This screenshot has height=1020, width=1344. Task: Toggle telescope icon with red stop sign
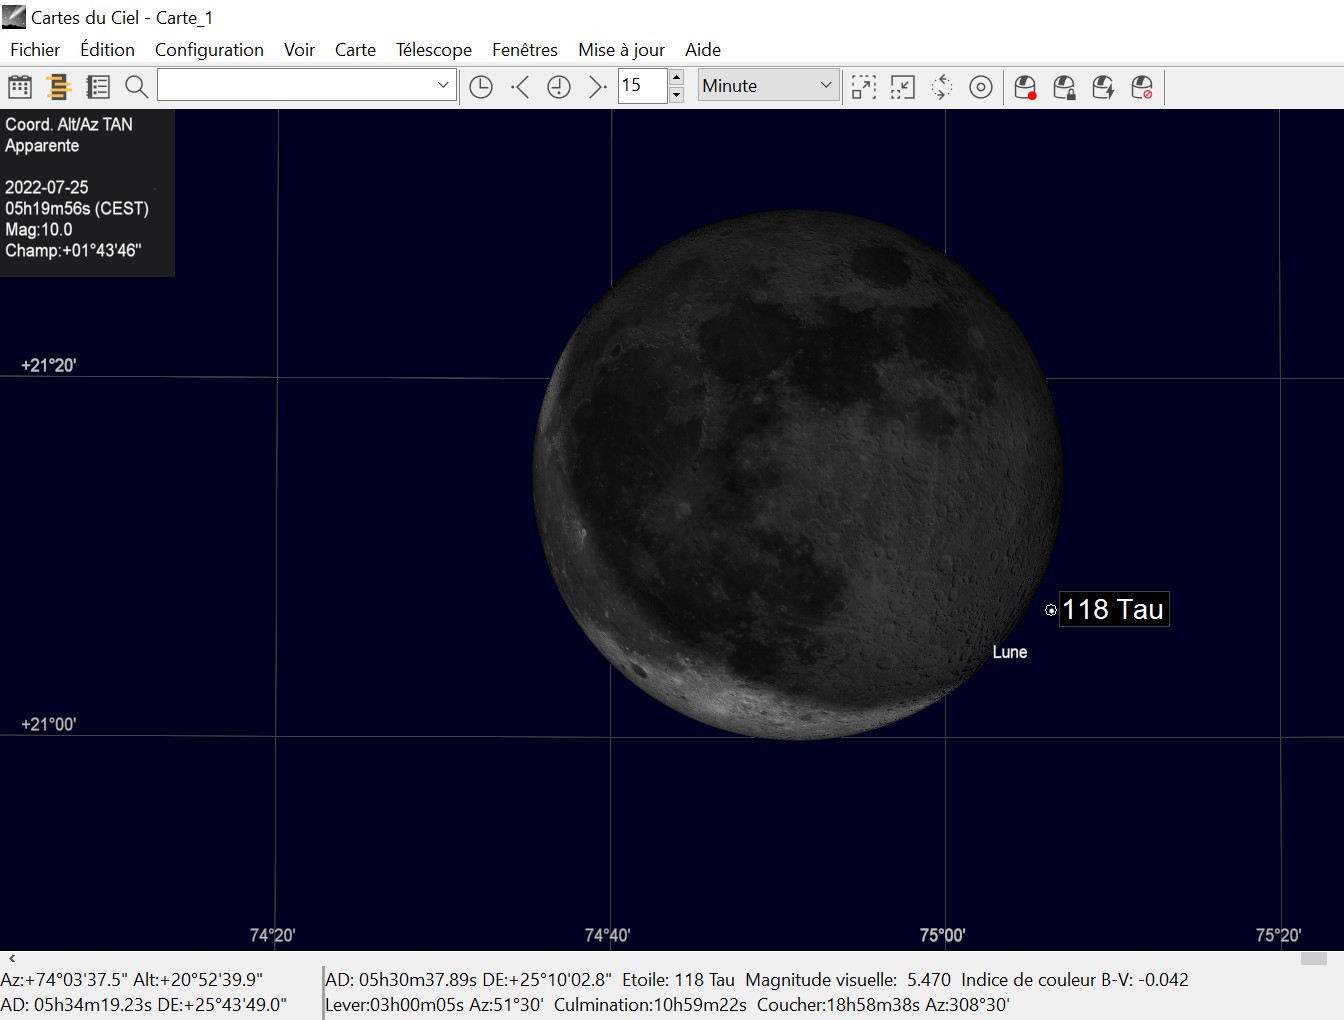[x=1142, y=87]
